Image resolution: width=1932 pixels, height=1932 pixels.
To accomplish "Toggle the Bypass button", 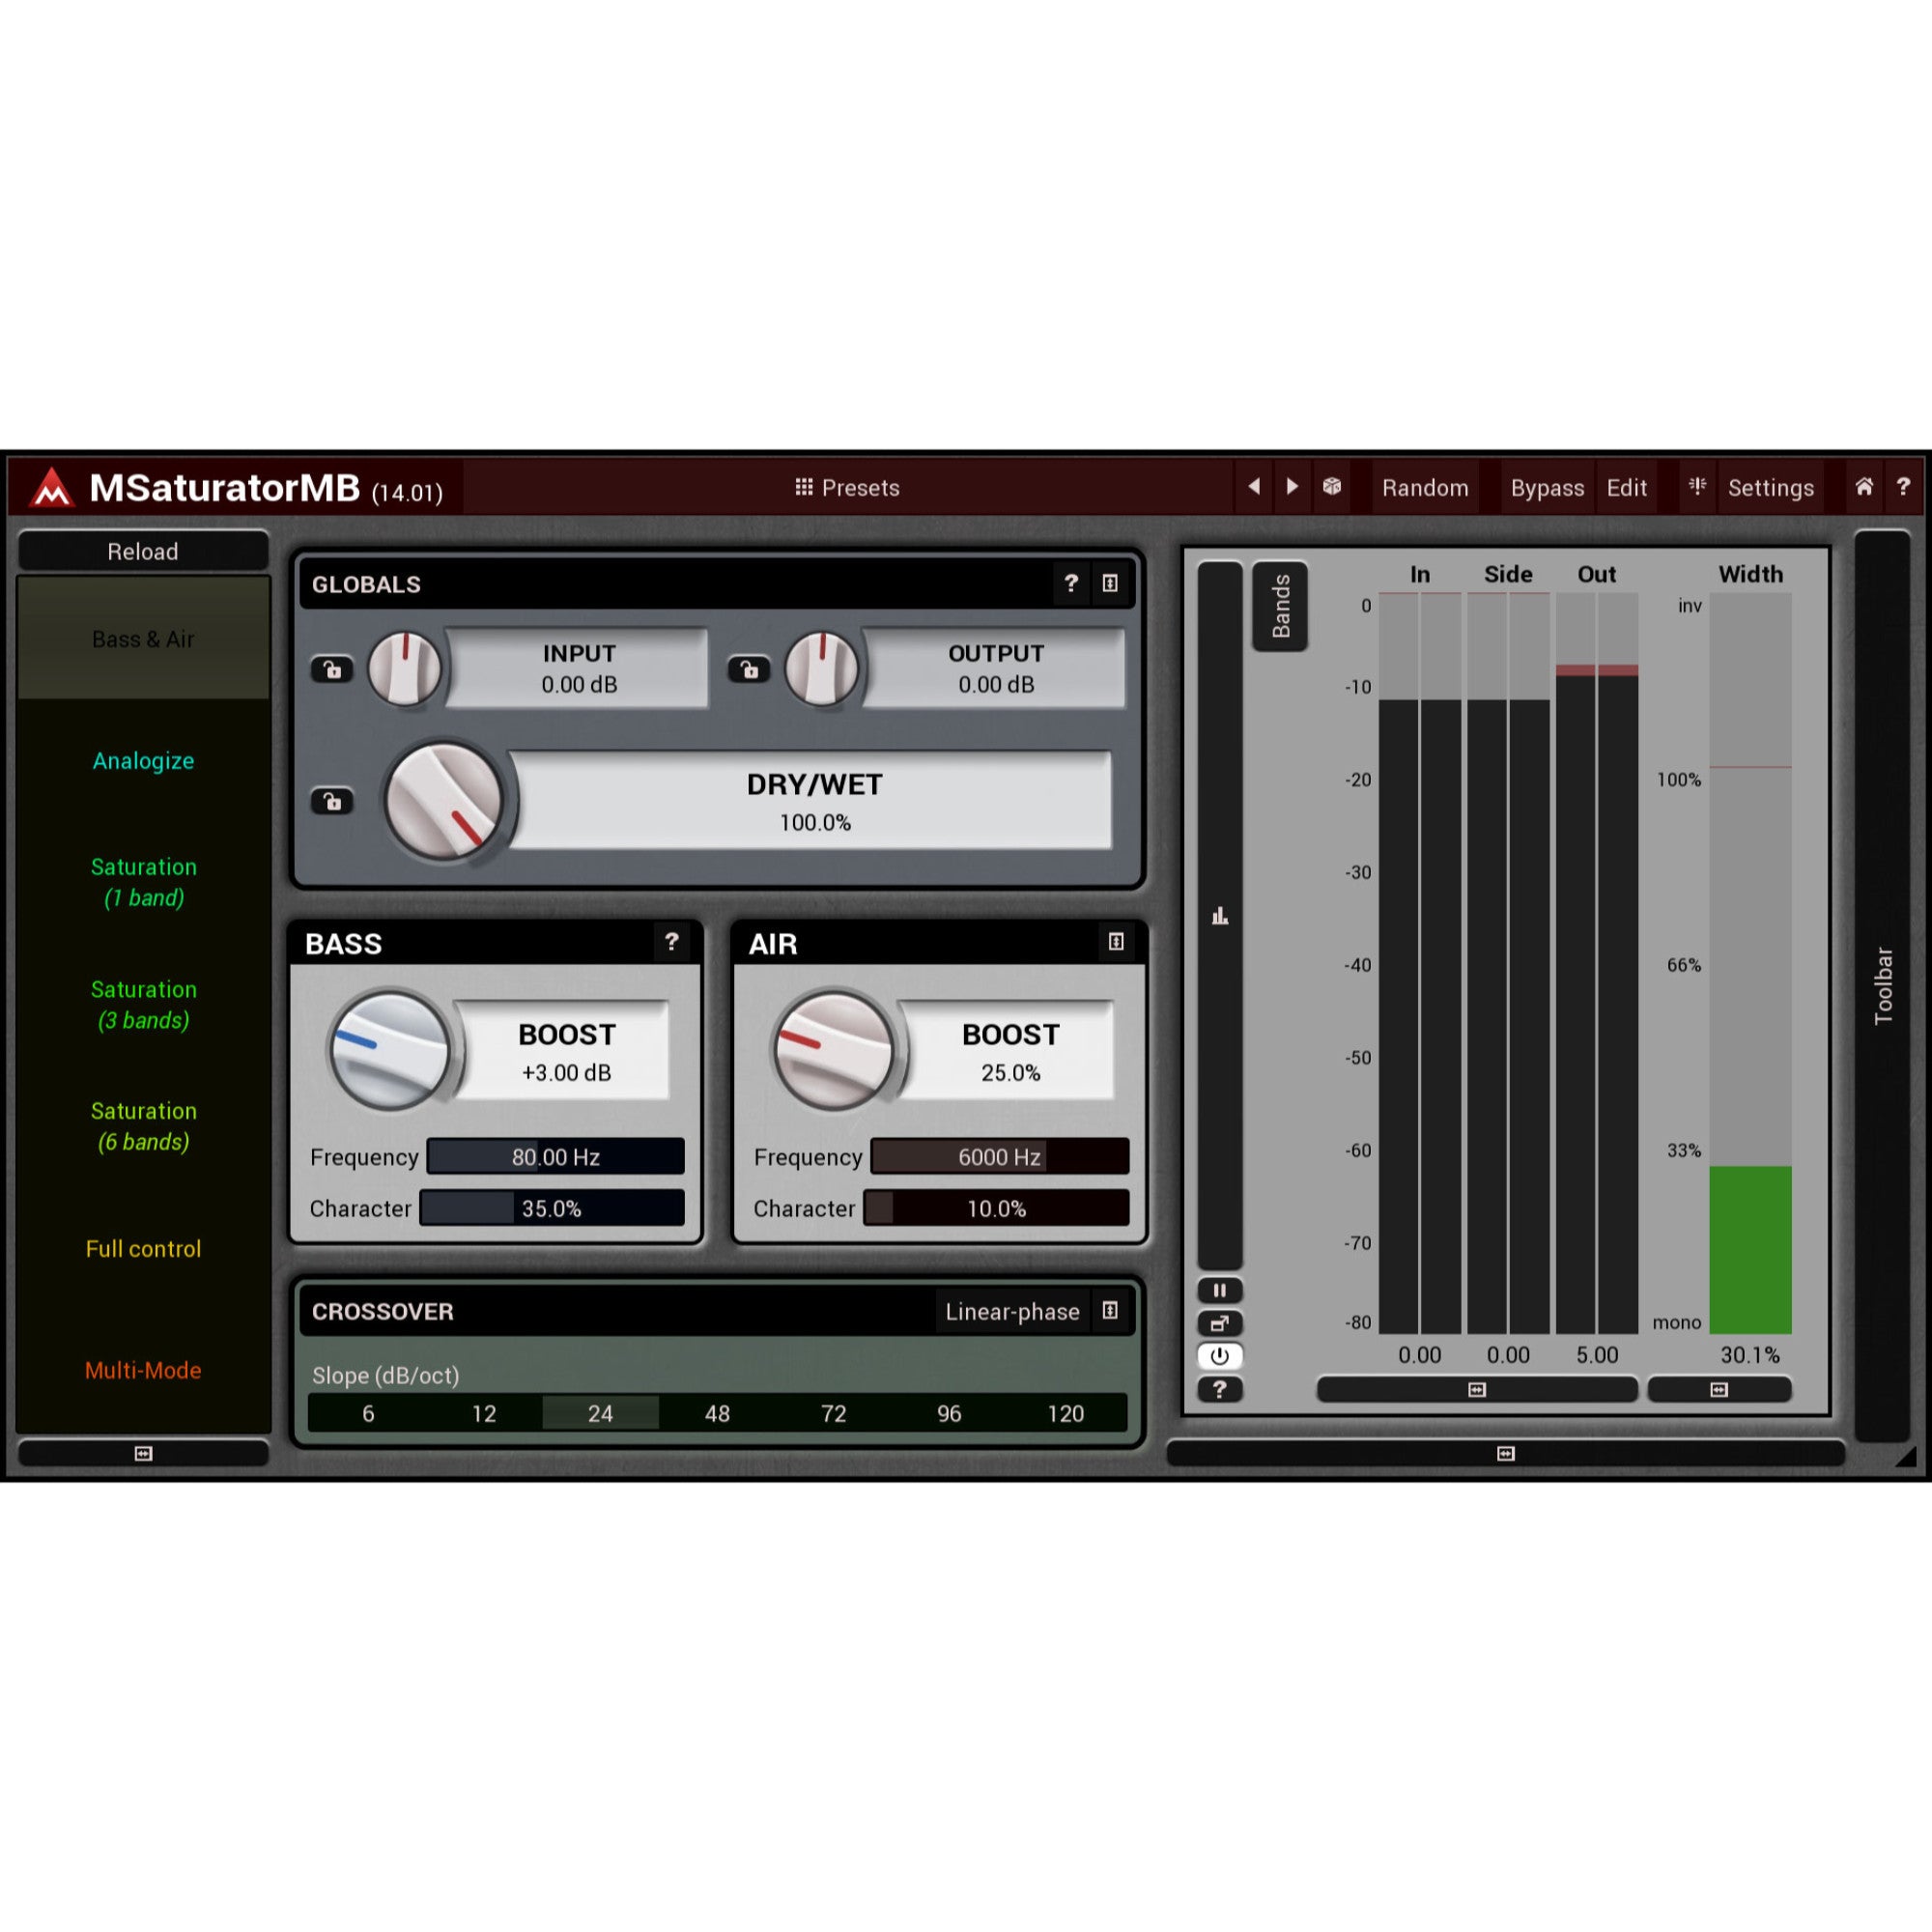I will (1547, 488).
